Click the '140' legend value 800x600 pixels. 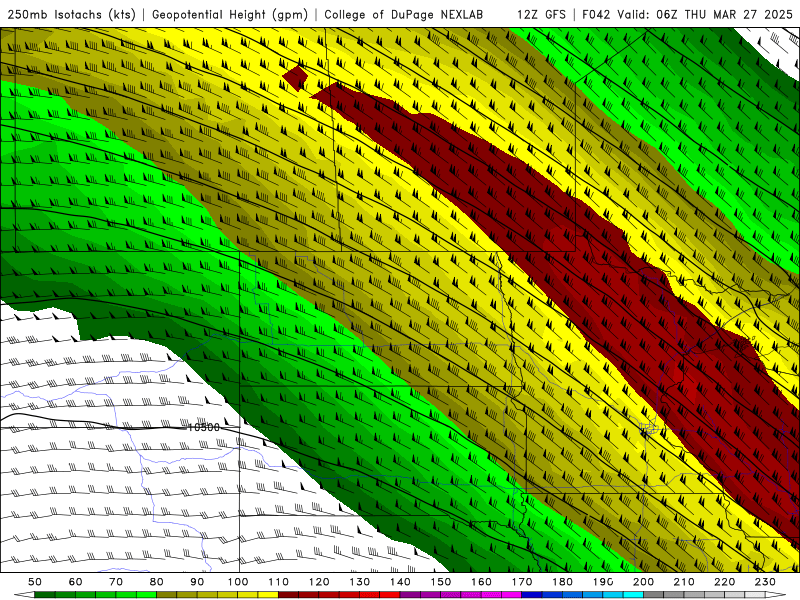click(x=400, y=582)
